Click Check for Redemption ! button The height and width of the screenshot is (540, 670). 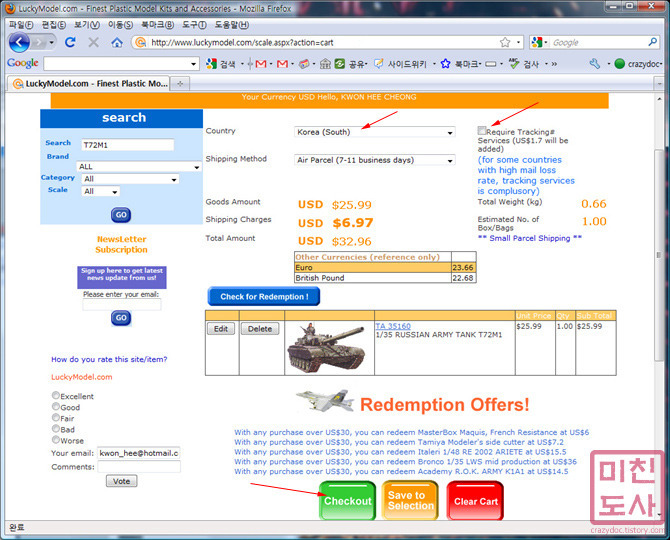coord(264,296)
